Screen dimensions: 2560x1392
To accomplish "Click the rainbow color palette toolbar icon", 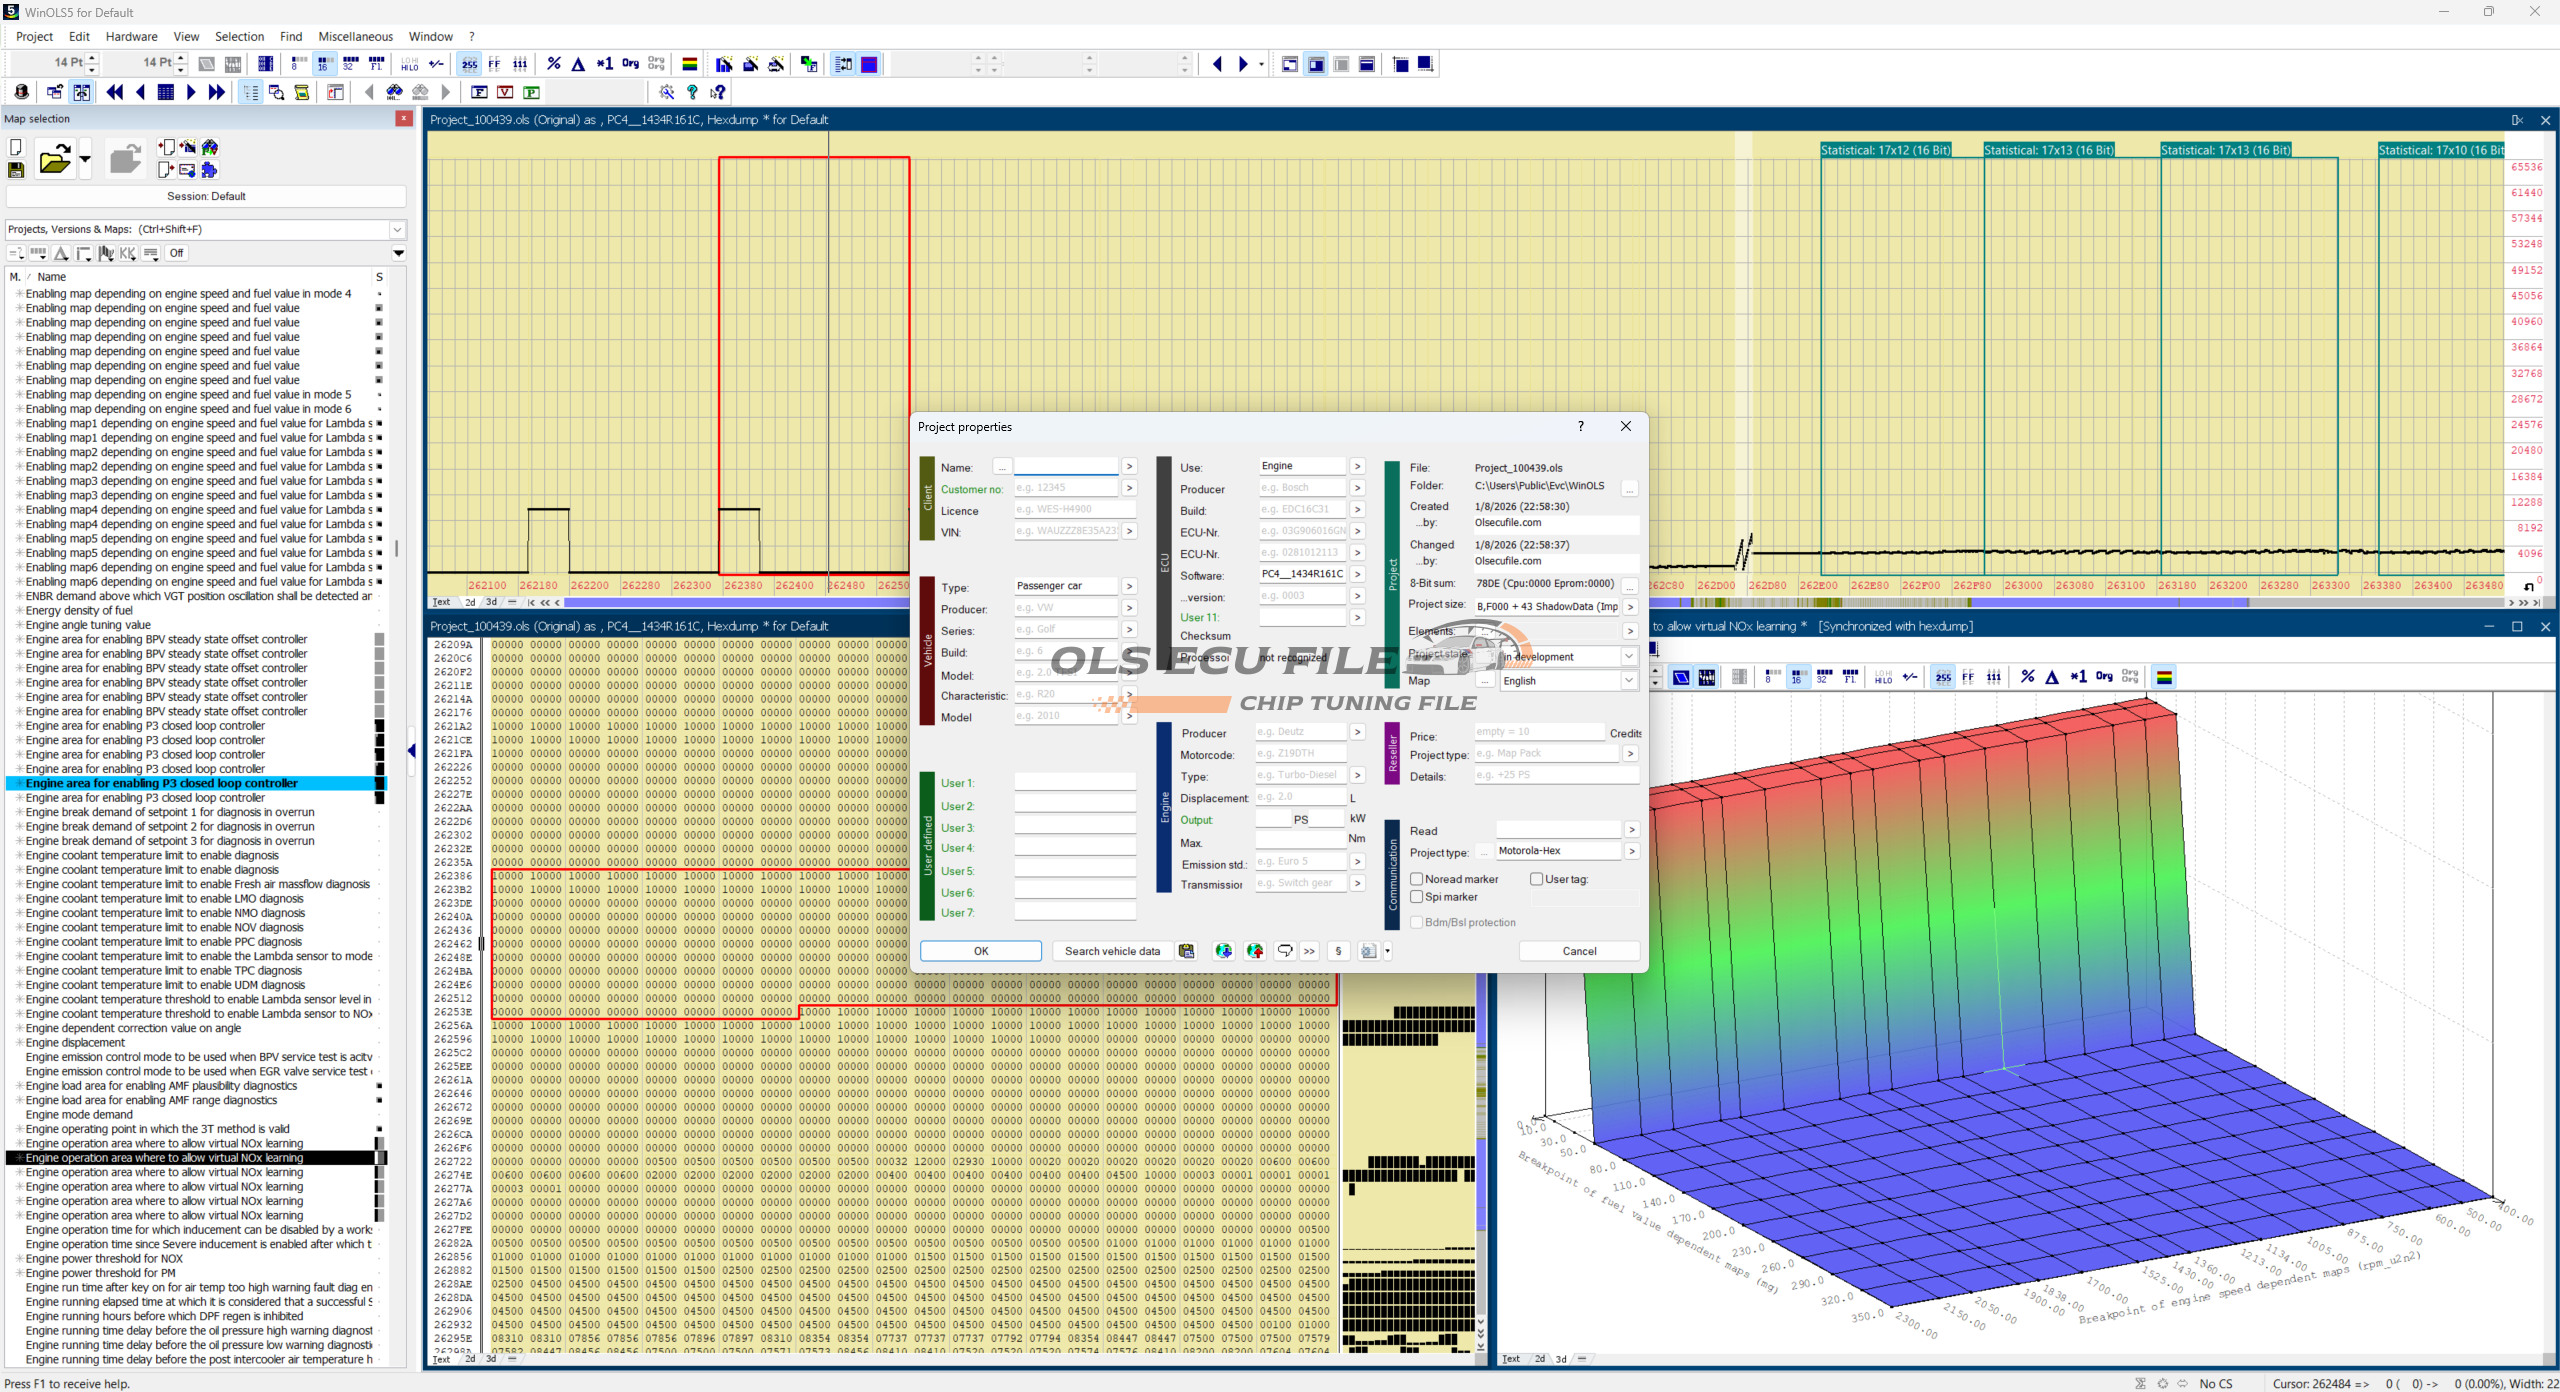I will pos(689,64).
